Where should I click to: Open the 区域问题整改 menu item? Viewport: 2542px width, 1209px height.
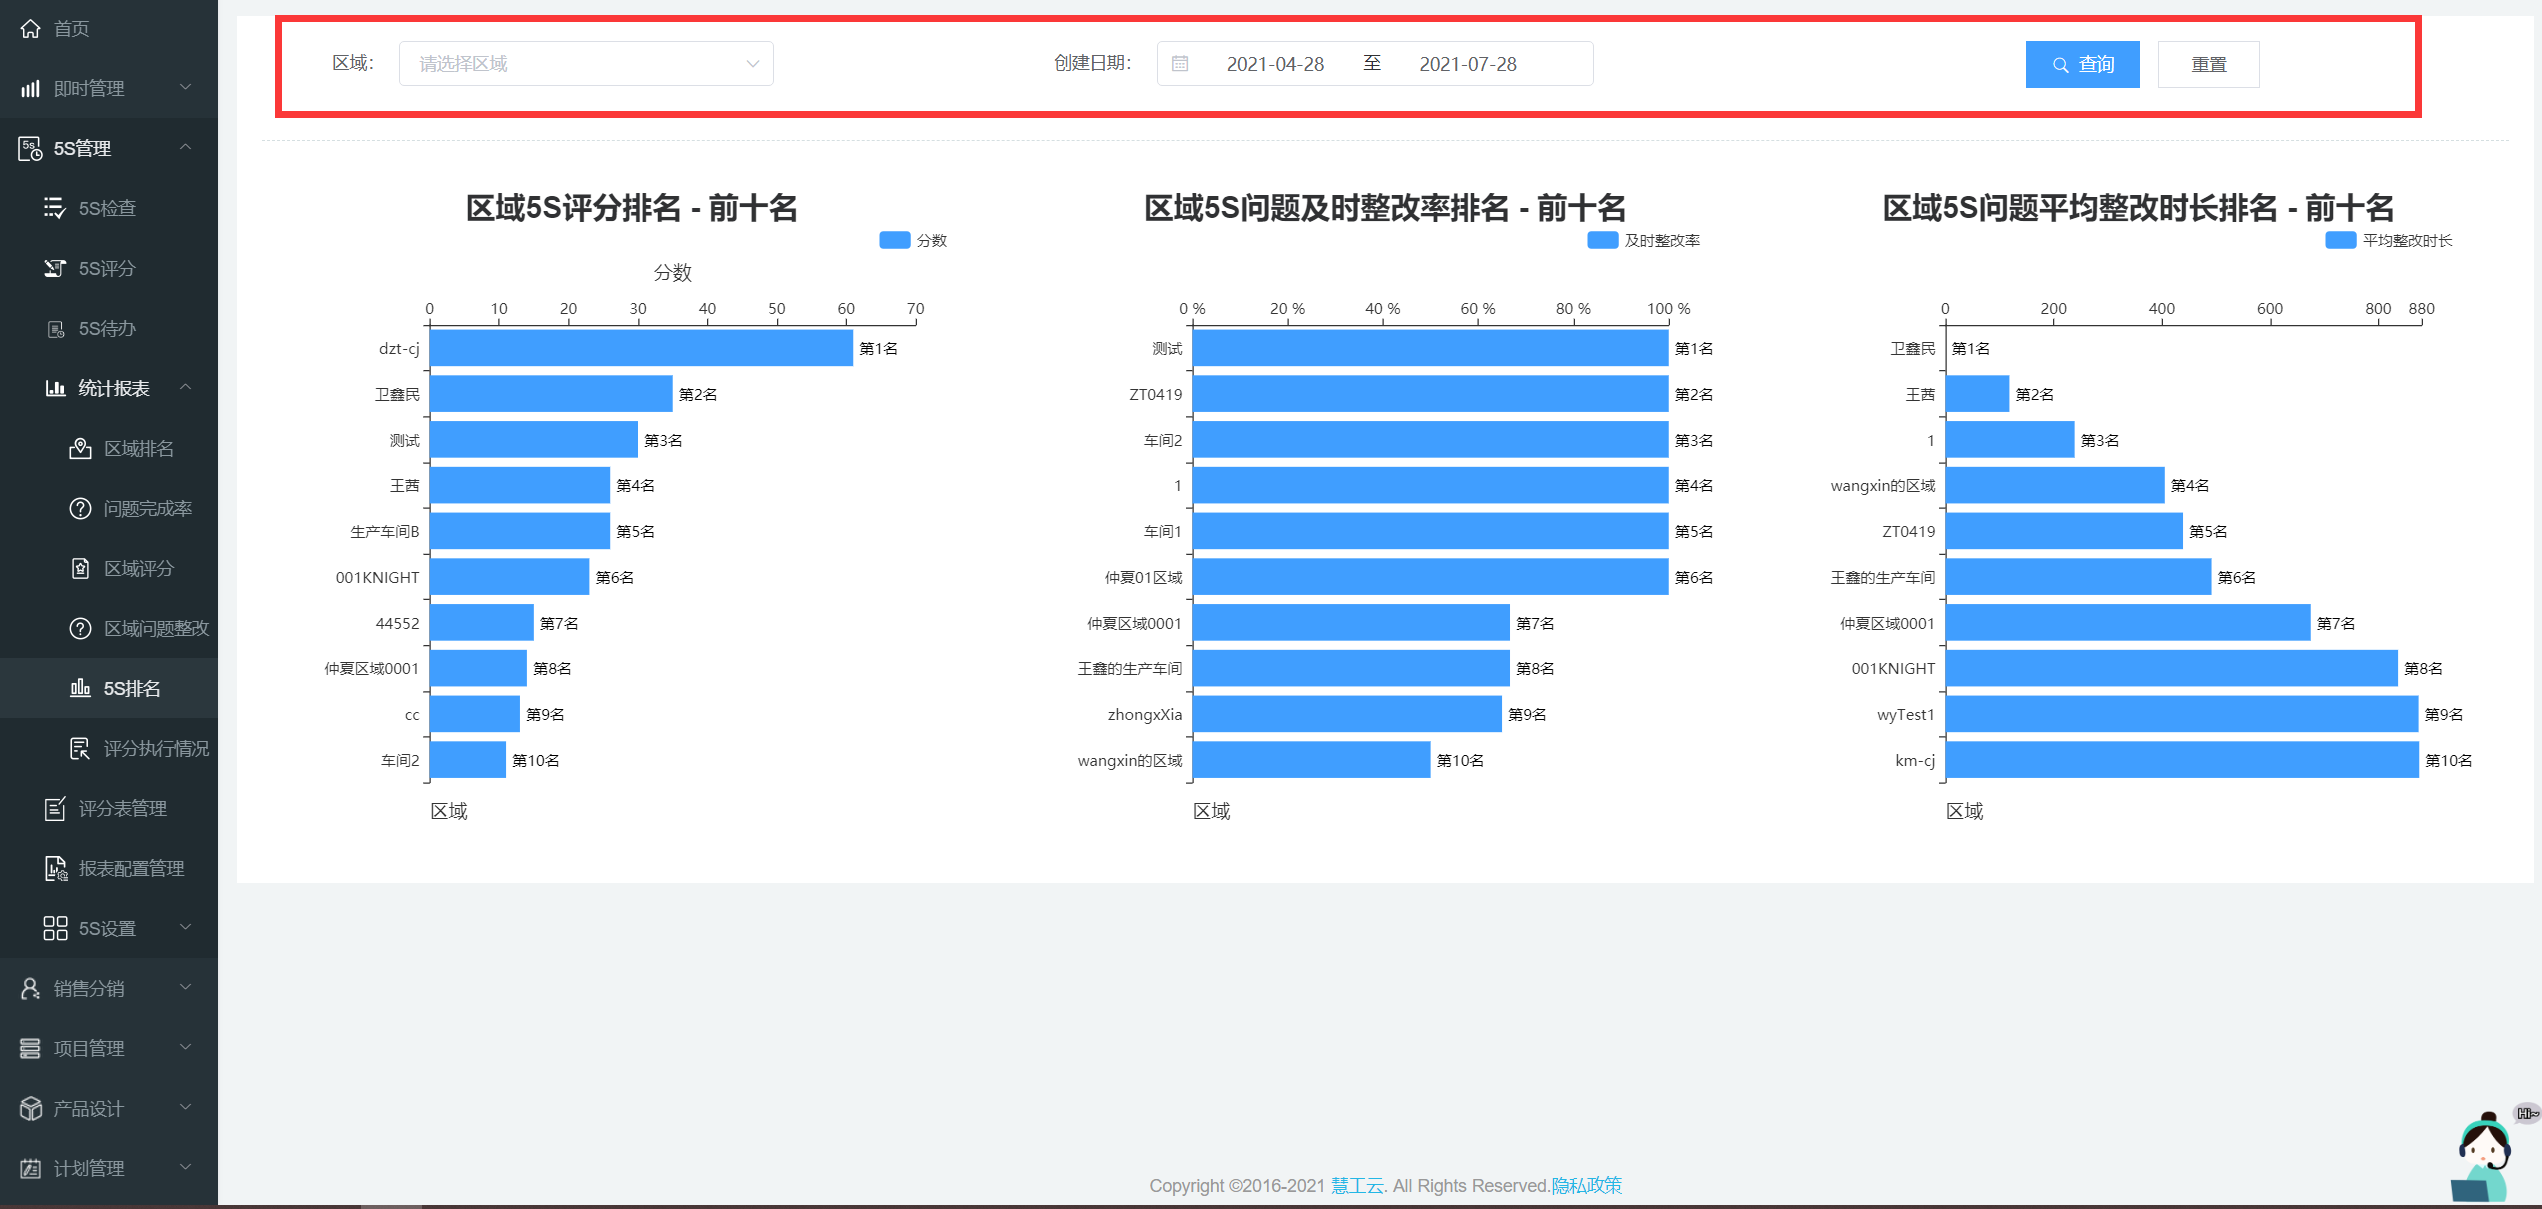tap(155, 628)
